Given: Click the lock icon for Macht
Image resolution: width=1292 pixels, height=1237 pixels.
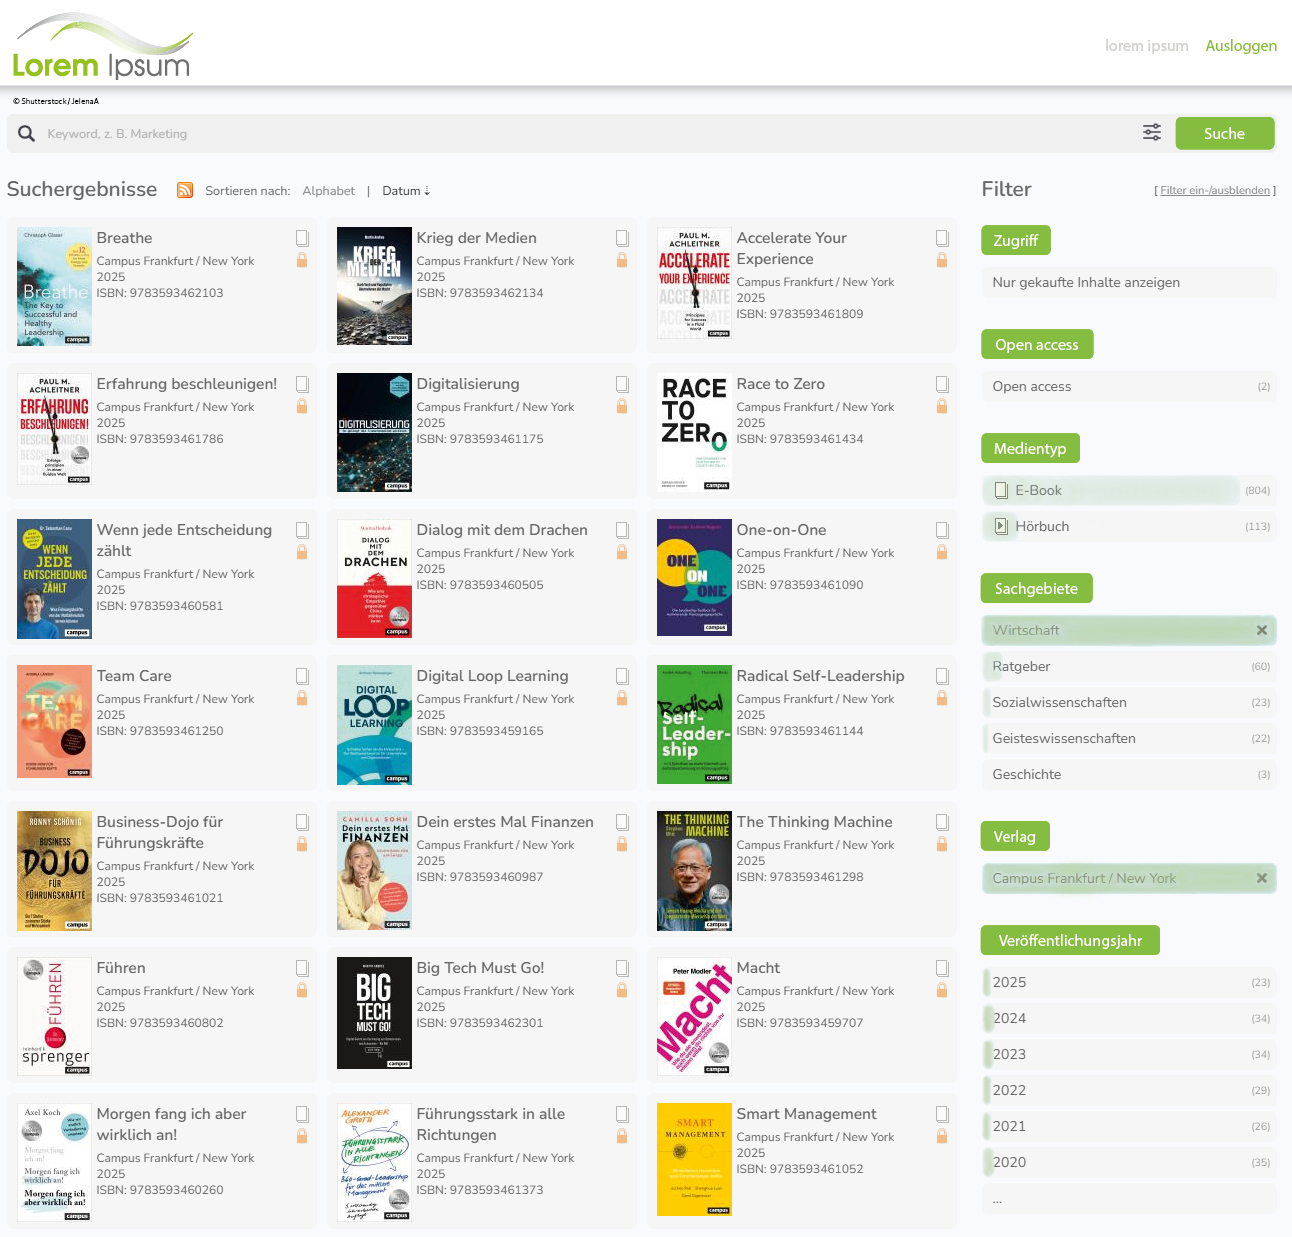Looking at the screenshot, I should pyautogui.click(x=942, y=990).
